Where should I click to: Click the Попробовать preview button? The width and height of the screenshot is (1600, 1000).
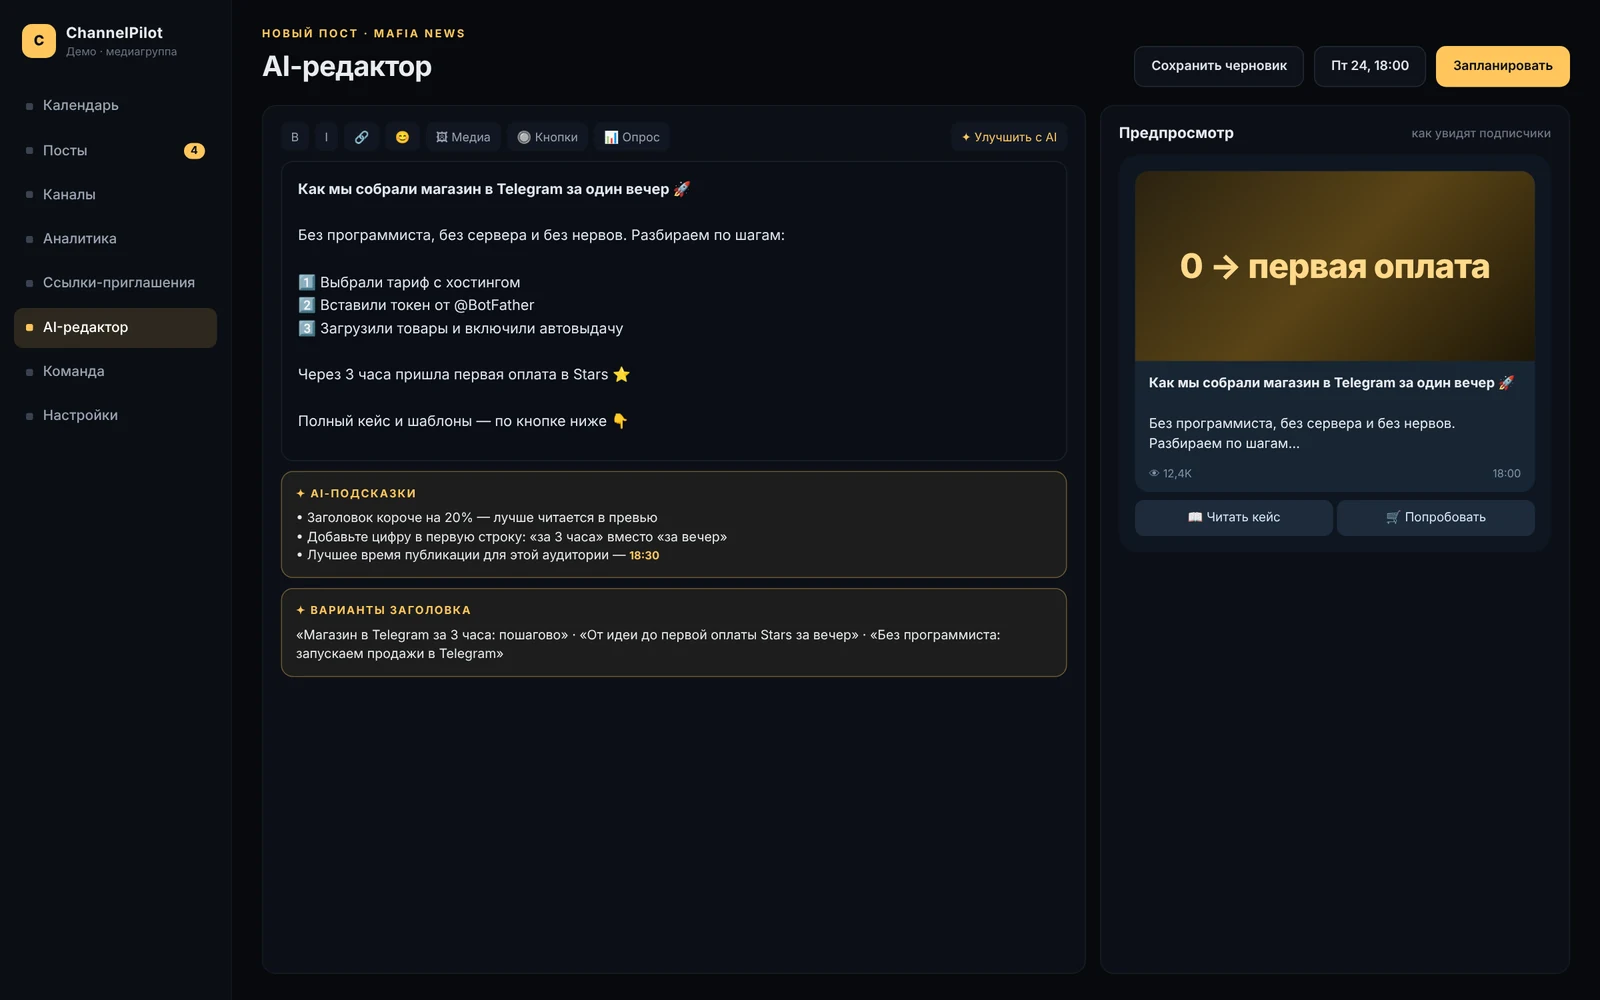(x=1436, y=517)
